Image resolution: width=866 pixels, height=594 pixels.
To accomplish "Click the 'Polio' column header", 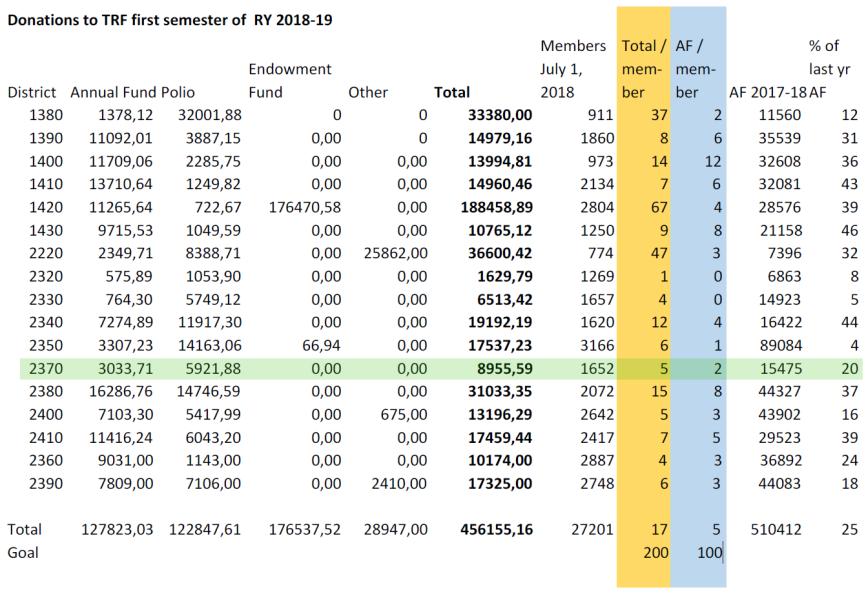I will [x=178, y=92].
